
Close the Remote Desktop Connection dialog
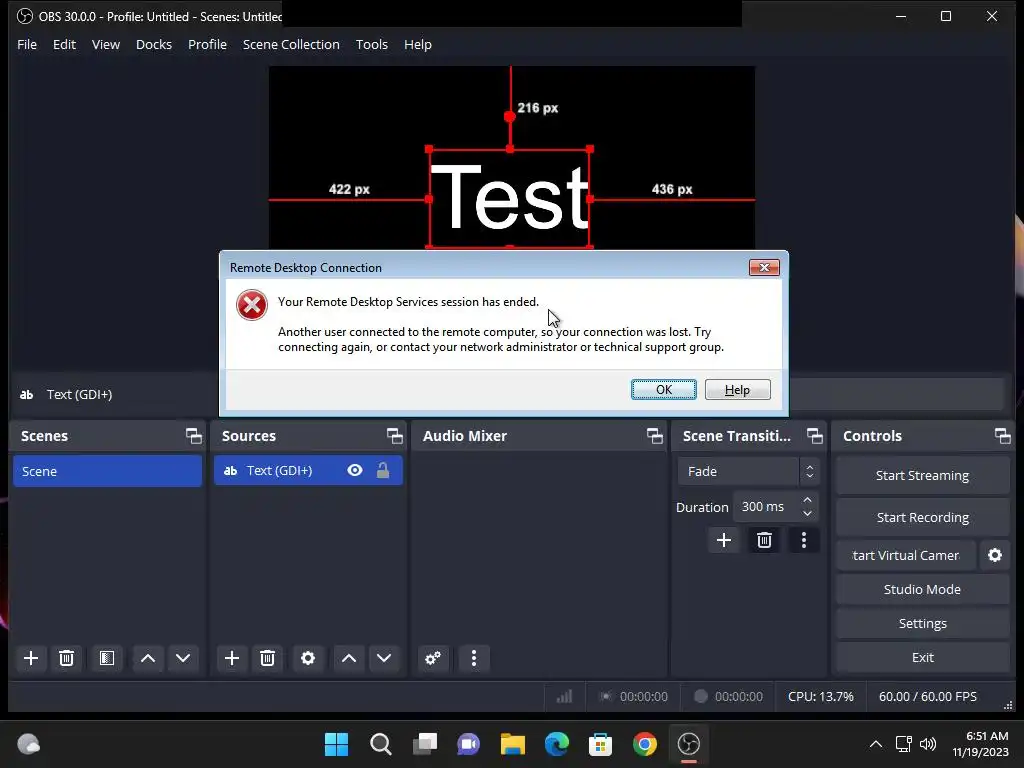(x=764, y=267)
